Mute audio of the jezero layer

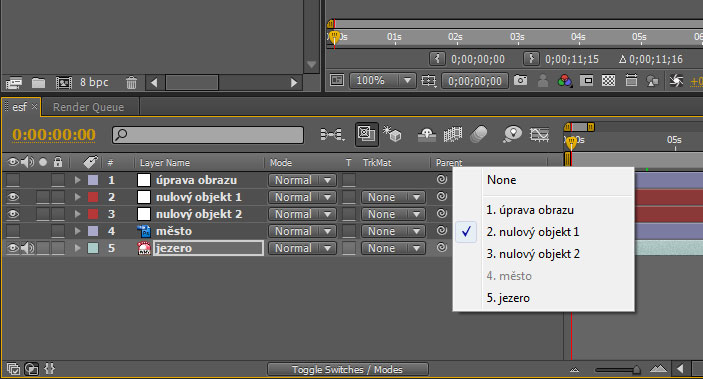(27, 248)
